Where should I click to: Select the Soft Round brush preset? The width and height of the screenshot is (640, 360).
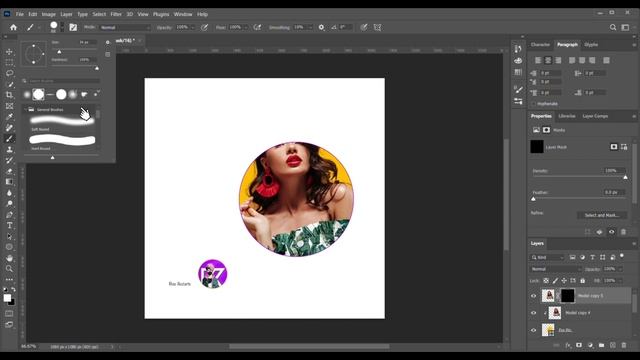[62, 122]
